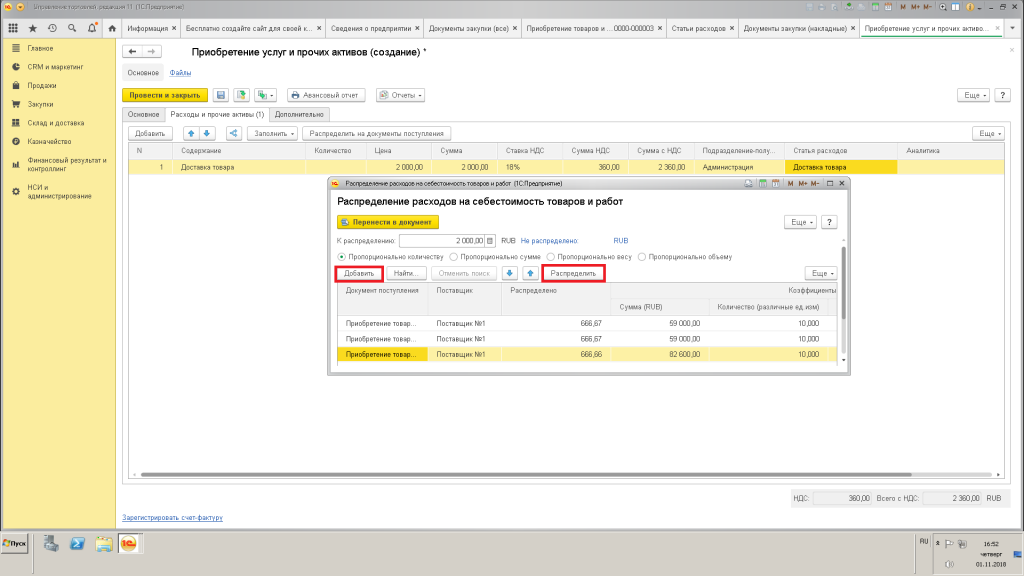
Task: Click Найти... in the dialog
Action: pyautogui.click(x=406, y=273)
